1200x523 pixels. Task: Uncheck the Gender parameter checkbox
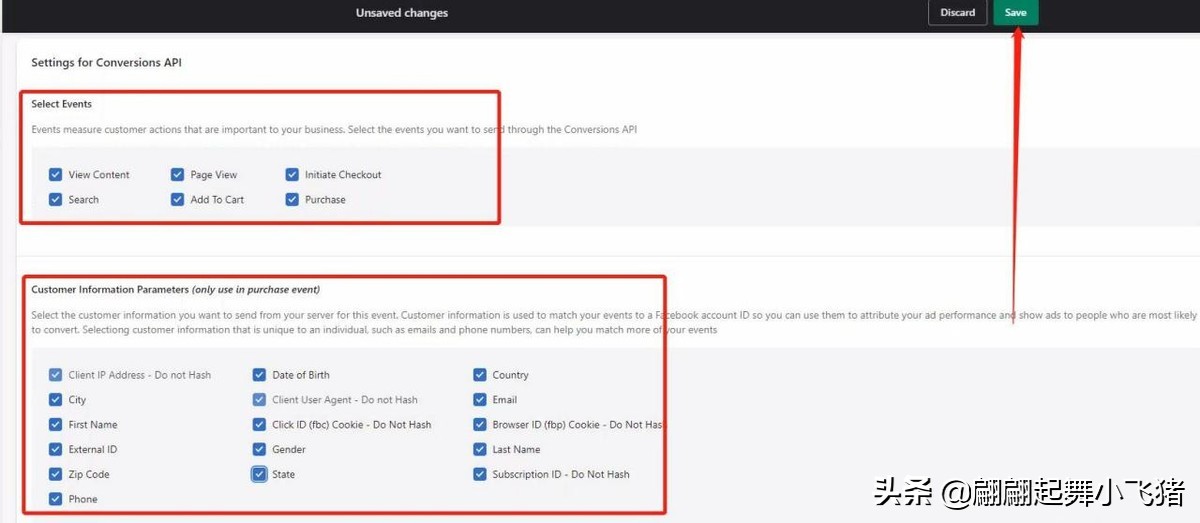(x=260, y=450)
